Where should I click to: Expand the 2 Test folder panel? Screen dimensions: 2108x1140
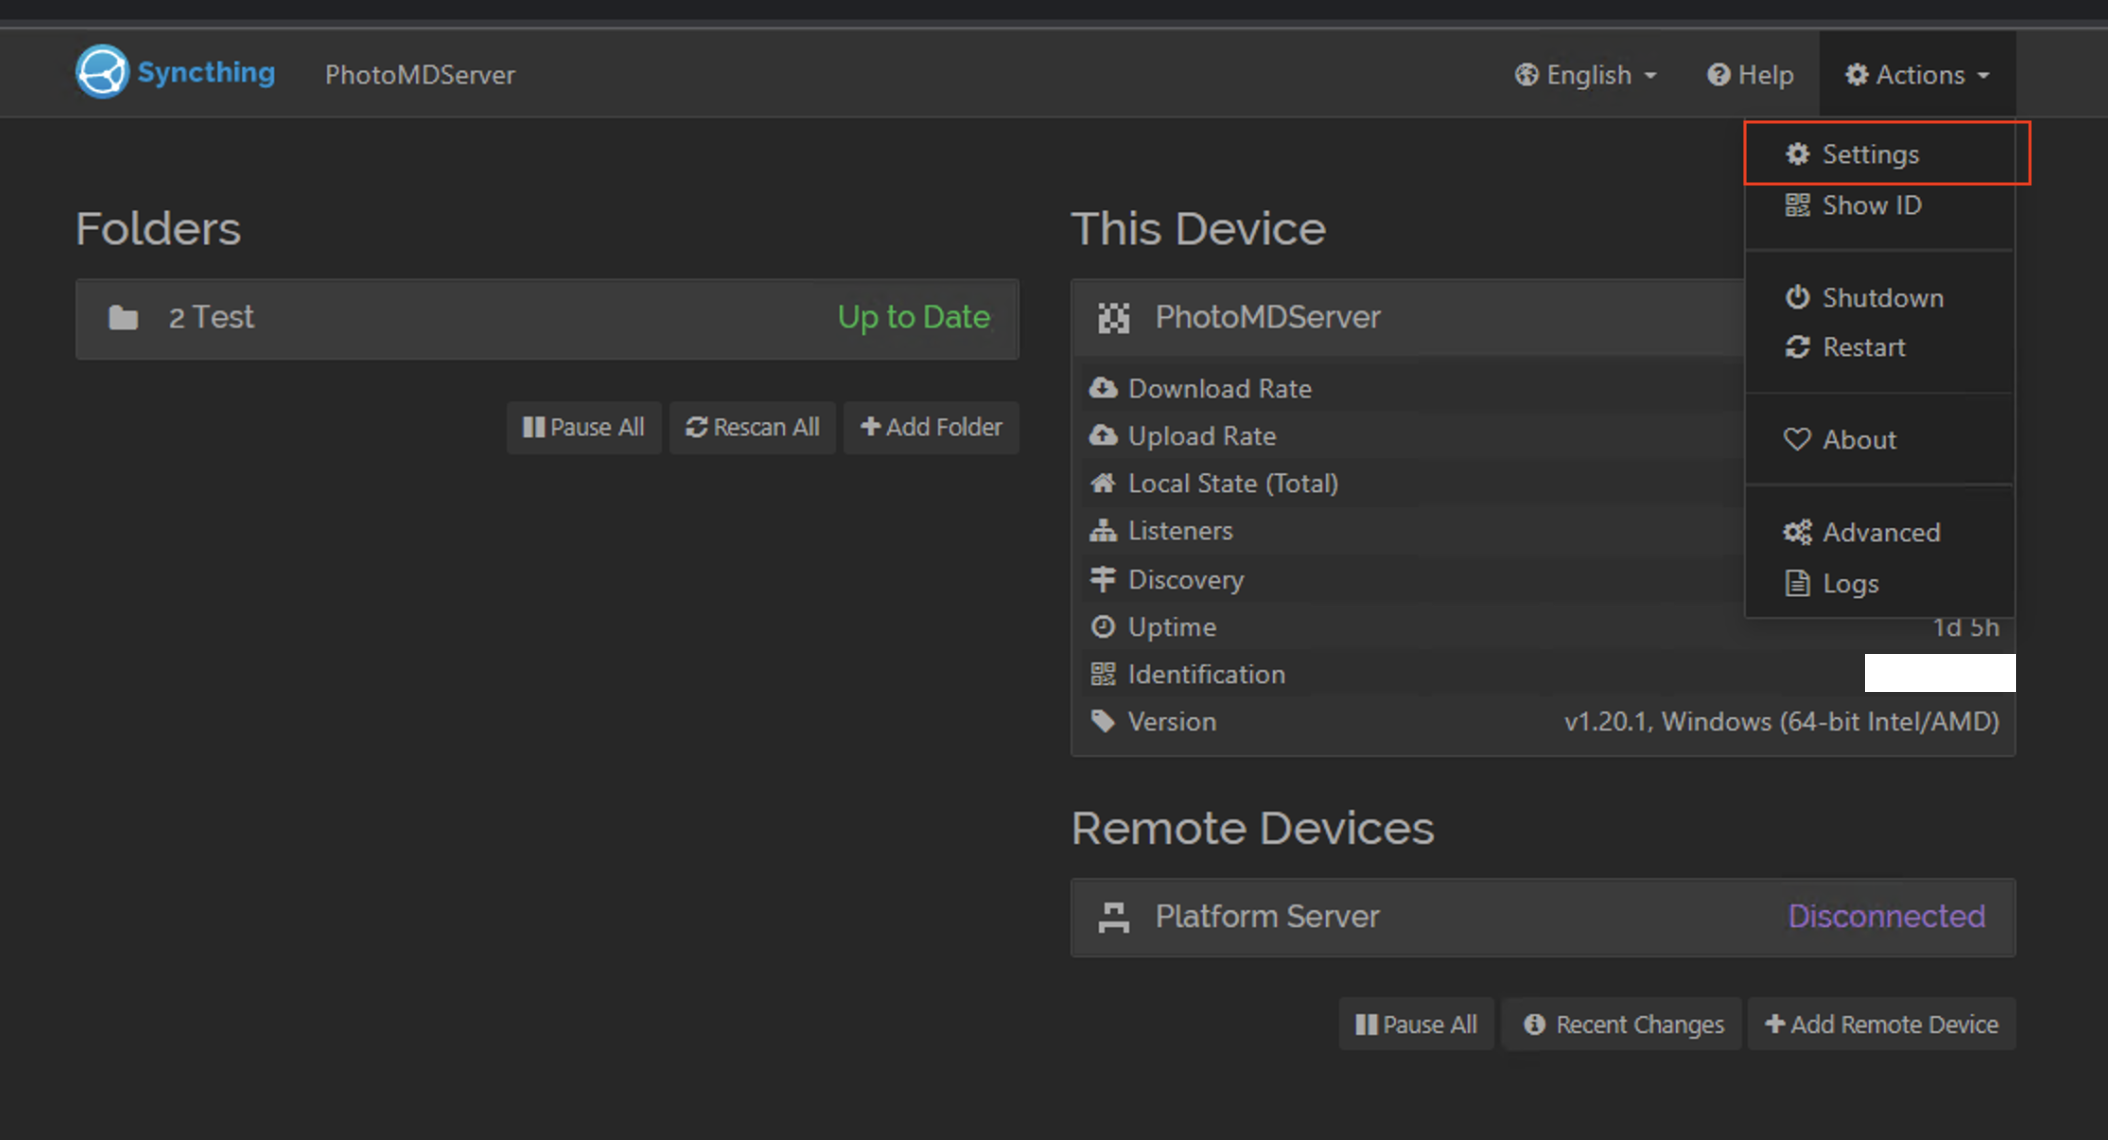pos(548,318)
